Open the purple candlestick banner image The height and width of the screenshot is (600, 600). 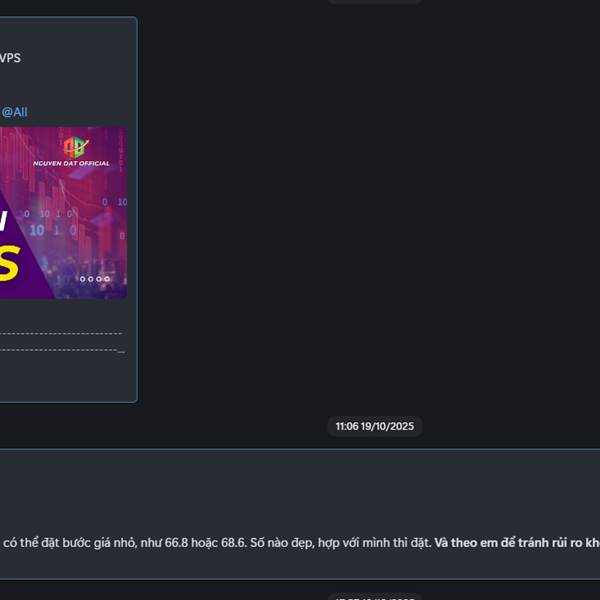coord(64,213)
